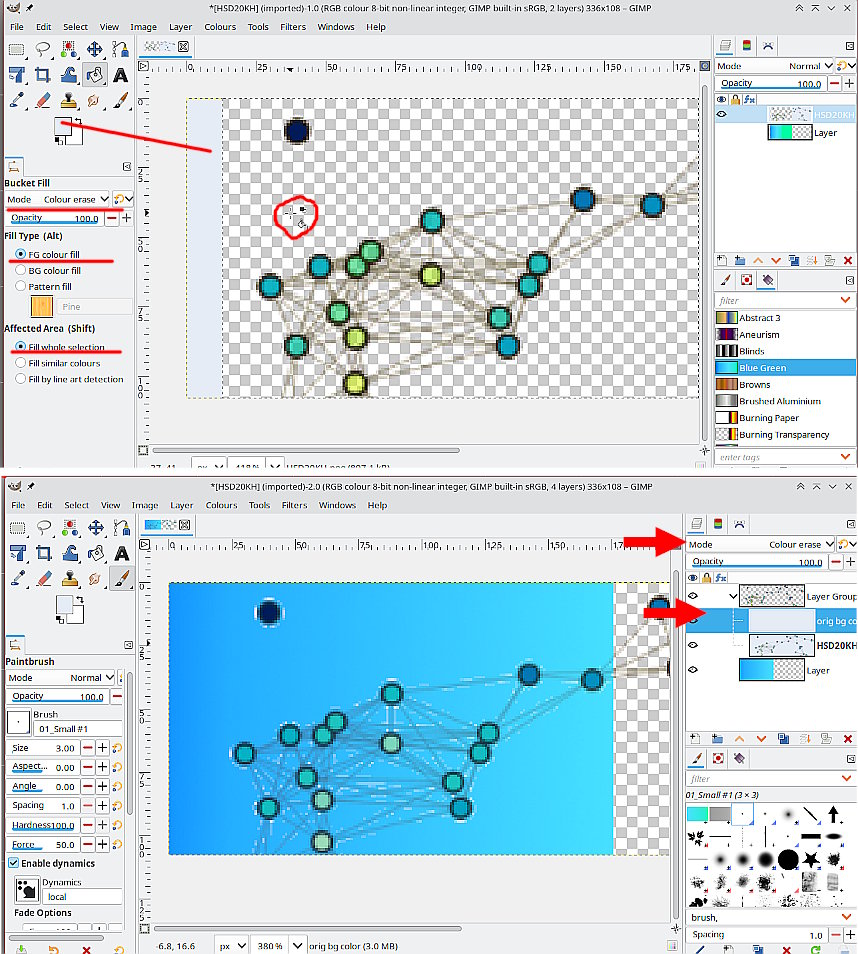The height and width of the screenshot is (954, 858).
Task: Hide the HSD20KH layer in top window
Action: coord(722,114)
